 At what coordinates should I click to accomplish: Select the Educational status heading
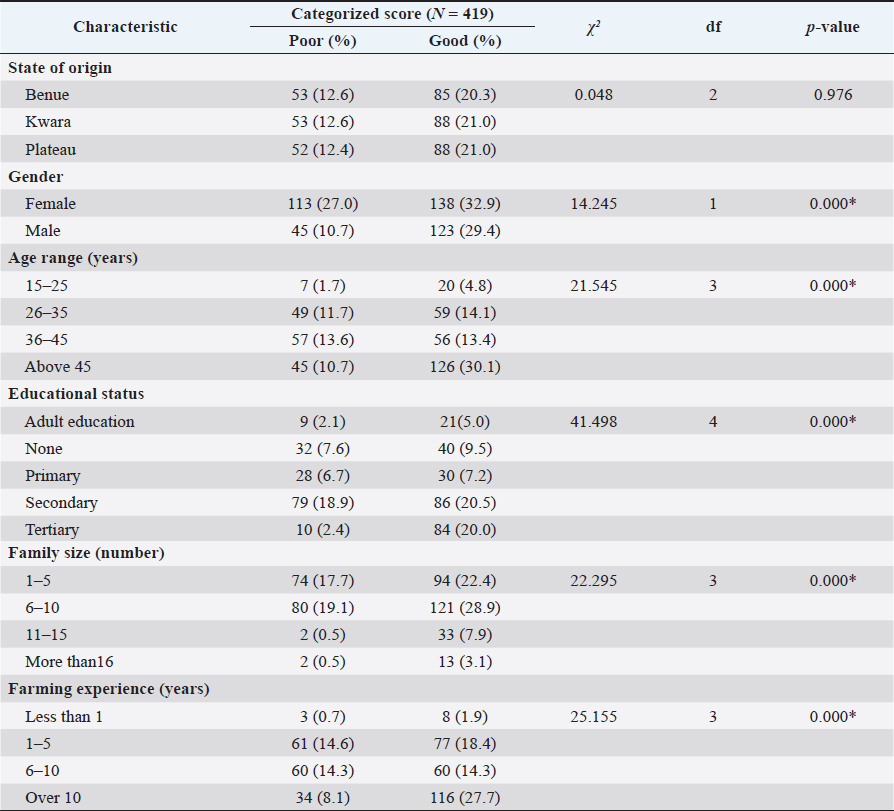[76, 394]
